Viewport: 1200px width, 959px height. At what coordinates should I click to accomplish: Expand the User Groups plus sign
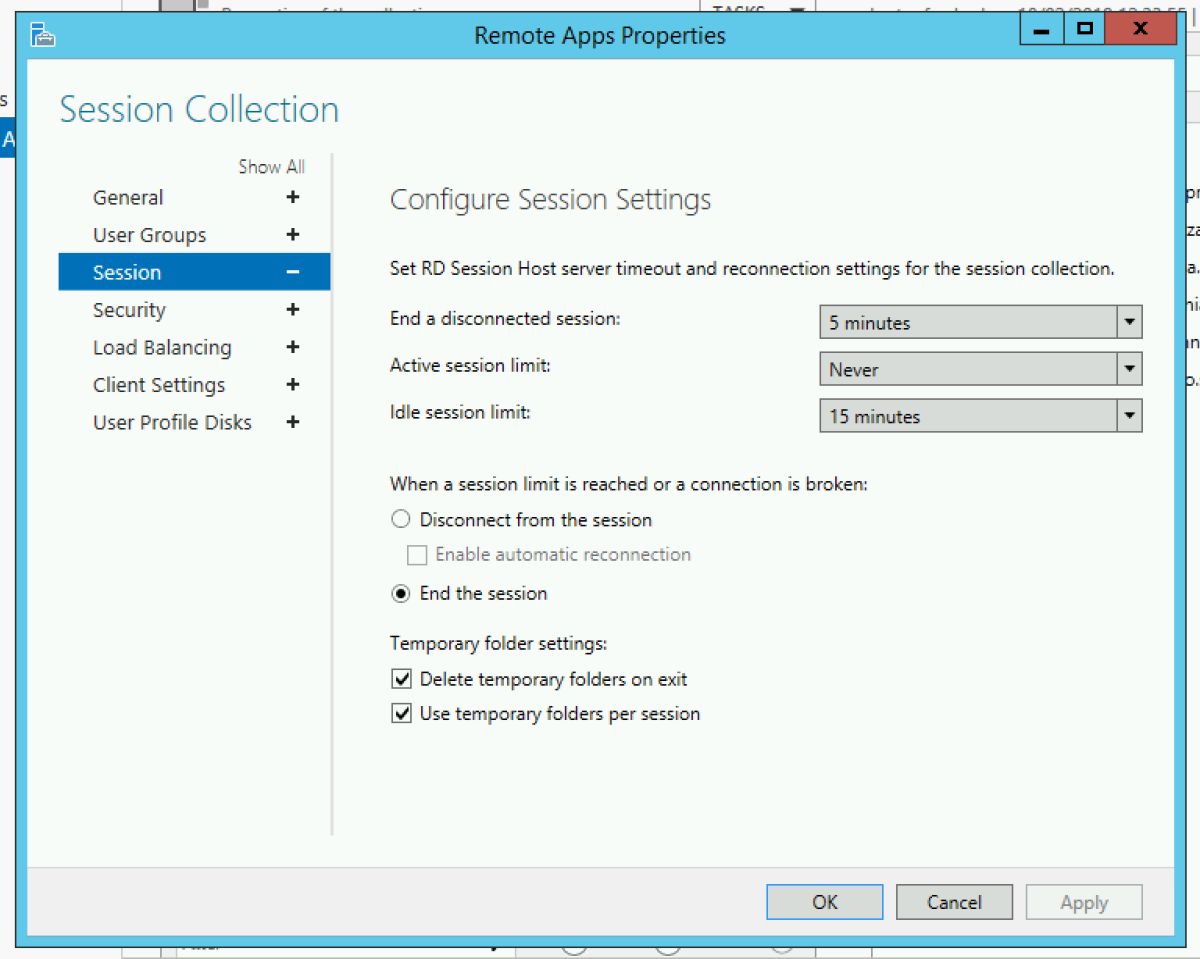point(293,235)
